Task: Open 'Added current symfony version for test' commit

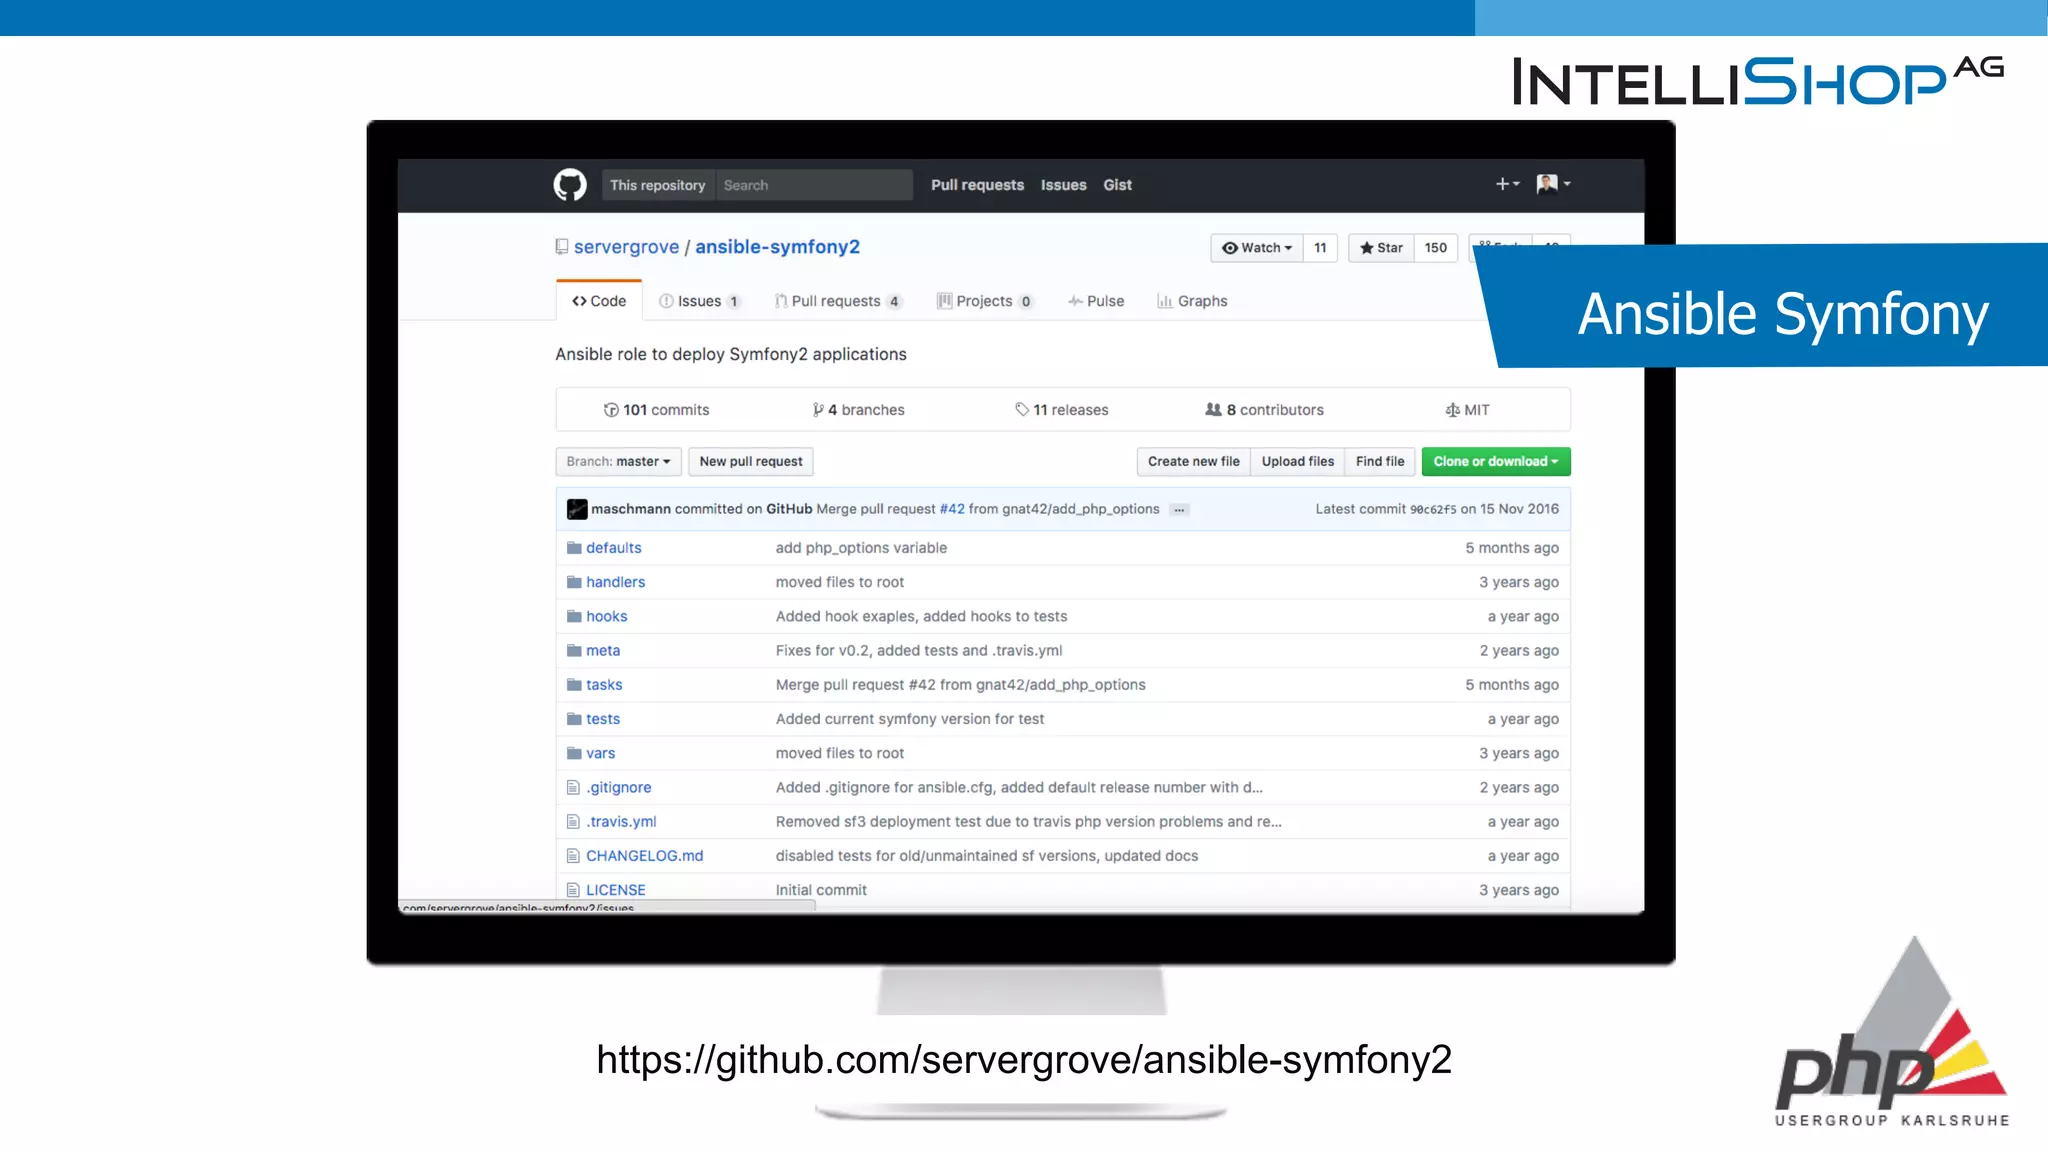Action: coord(910,719)
